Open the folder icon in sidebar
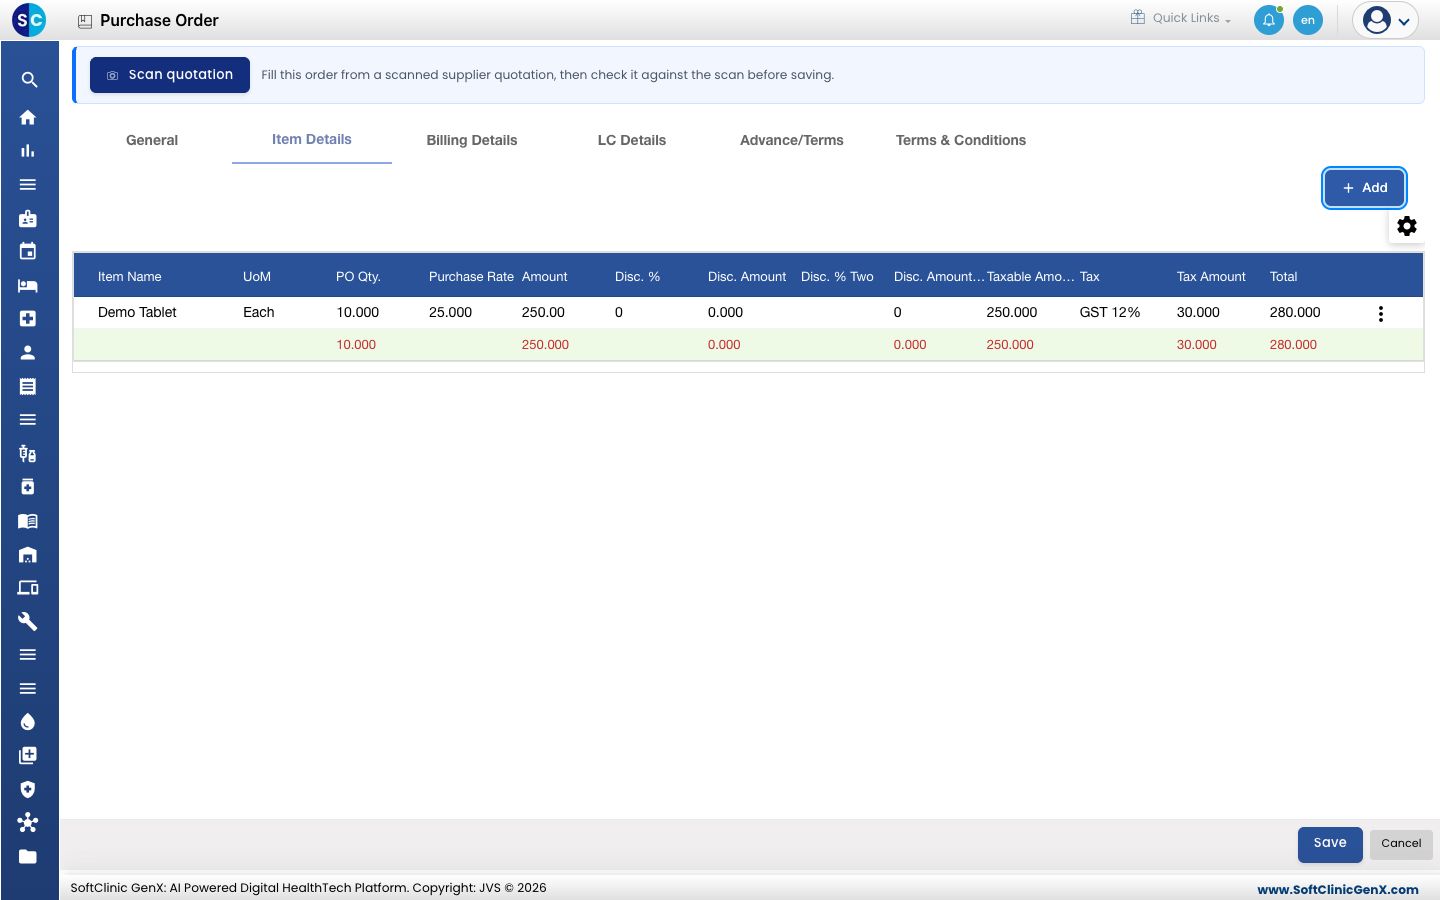Image resolution: width=1440 pixels, height=900 pixels. click(x=28, y=856)
